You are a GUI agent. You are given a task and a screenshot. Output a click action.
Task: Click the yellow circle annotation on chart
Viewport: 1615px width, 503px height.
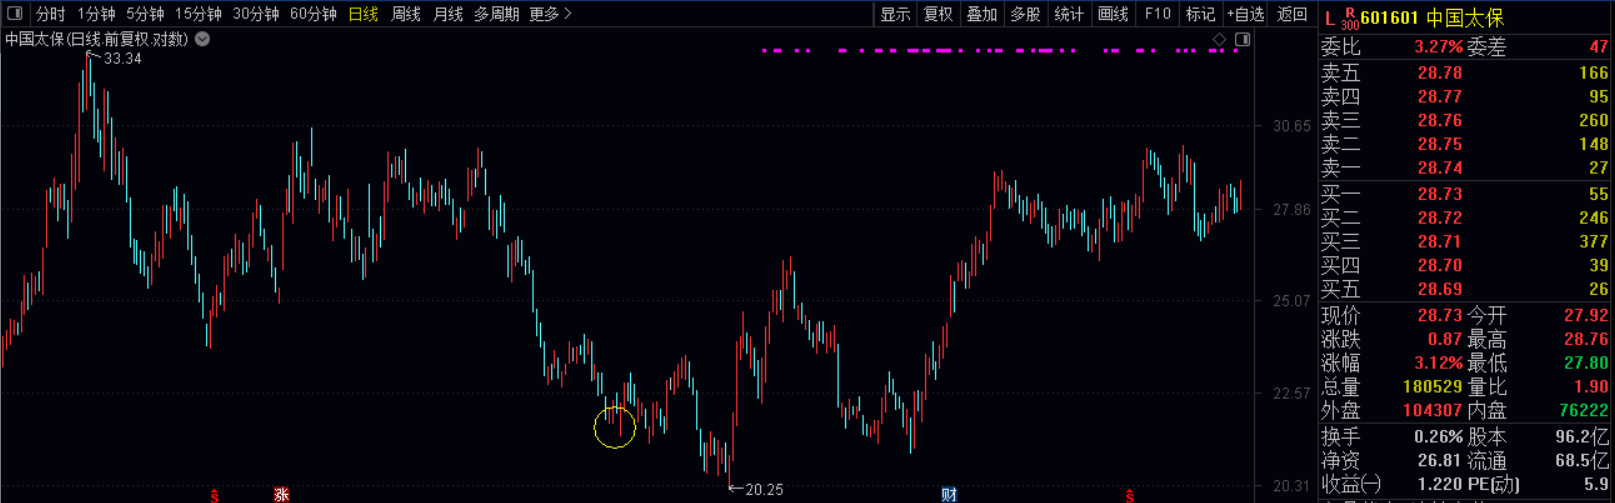pyautogui.click(x=614, y=427)
